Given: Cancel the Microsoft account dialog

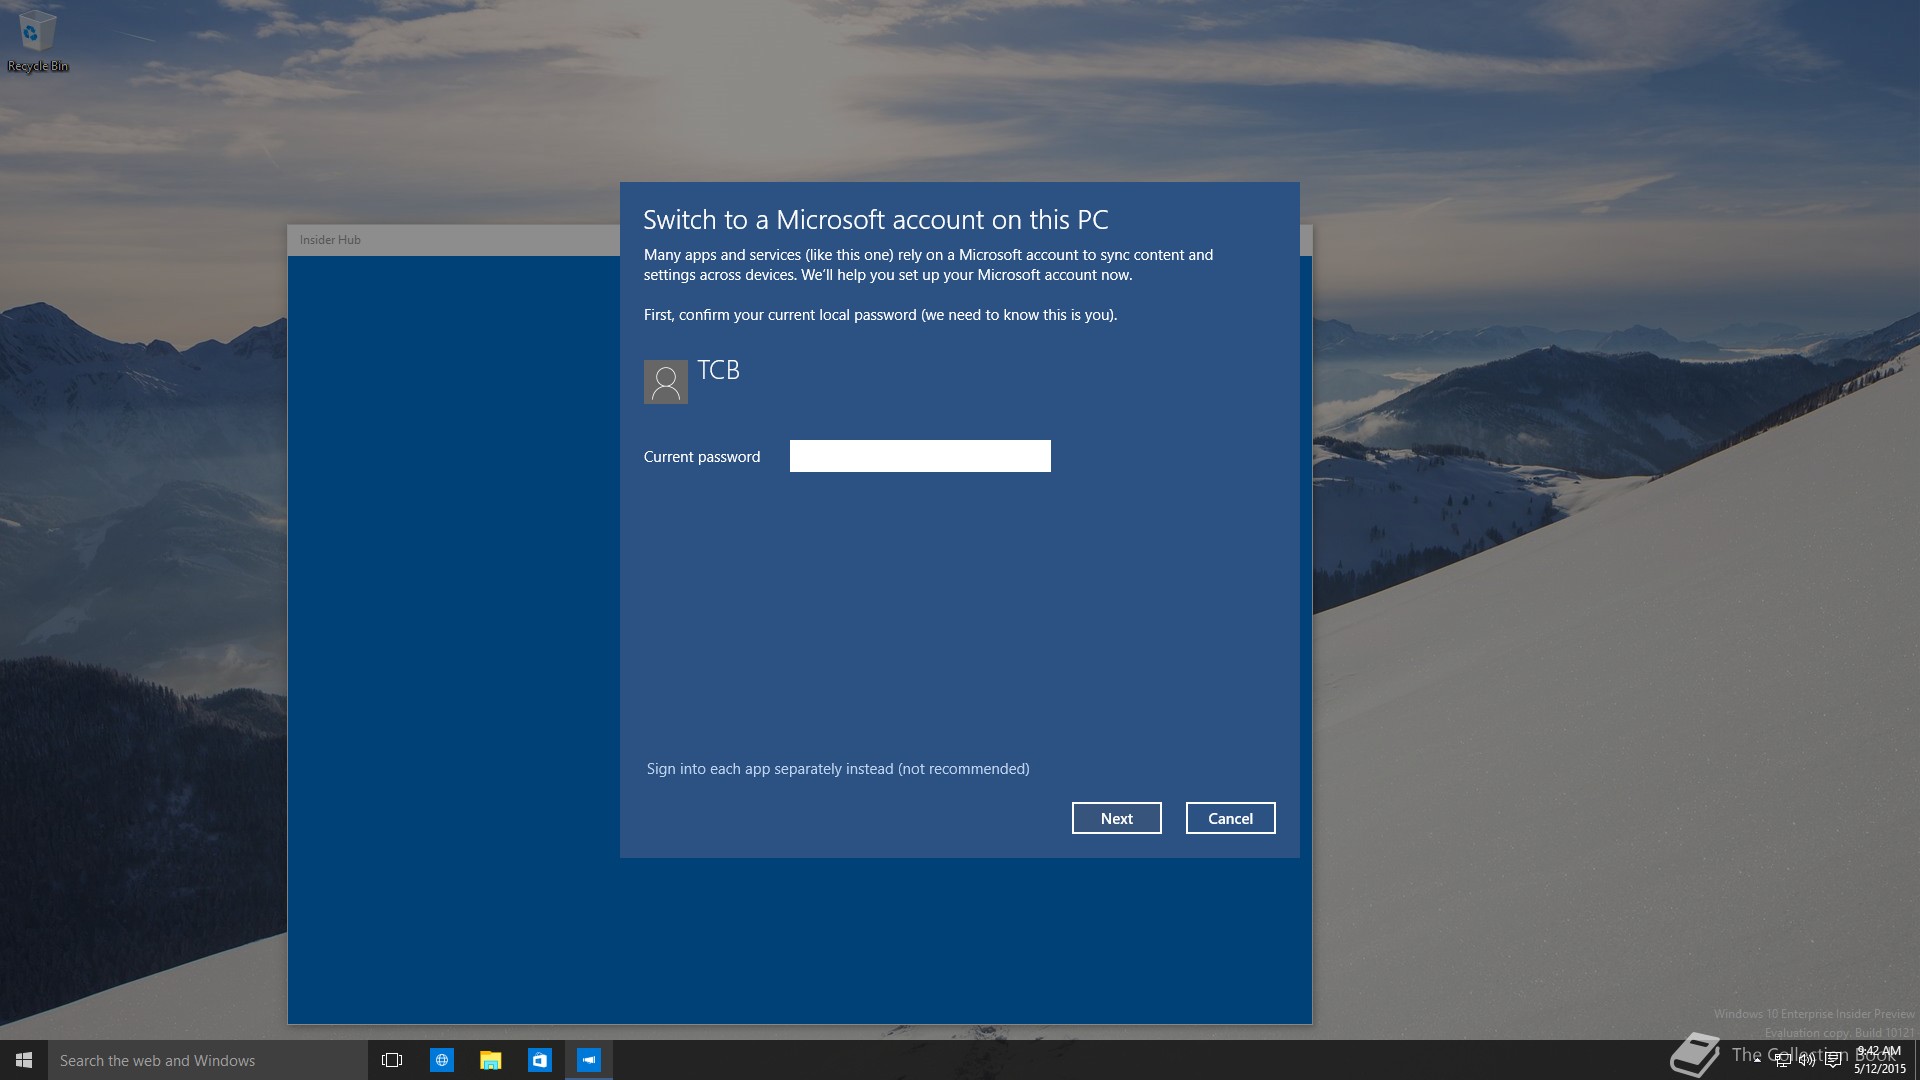Looking at the screenshot, I should 1230,818.
